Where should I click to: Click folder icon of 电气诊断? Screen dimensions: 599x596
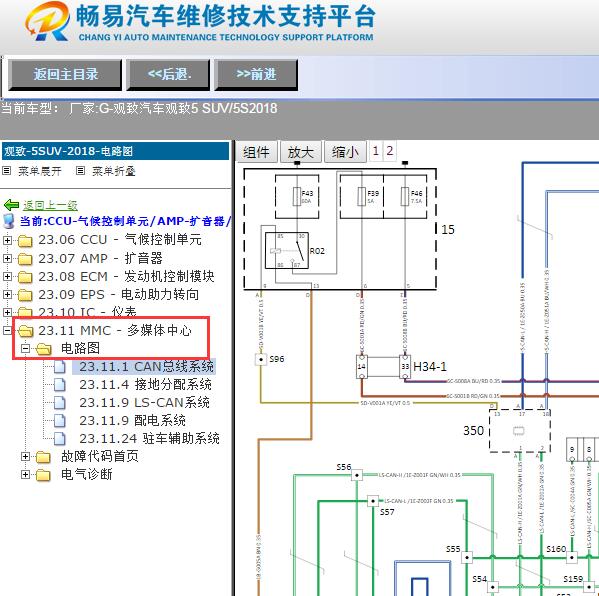(43, 475)
